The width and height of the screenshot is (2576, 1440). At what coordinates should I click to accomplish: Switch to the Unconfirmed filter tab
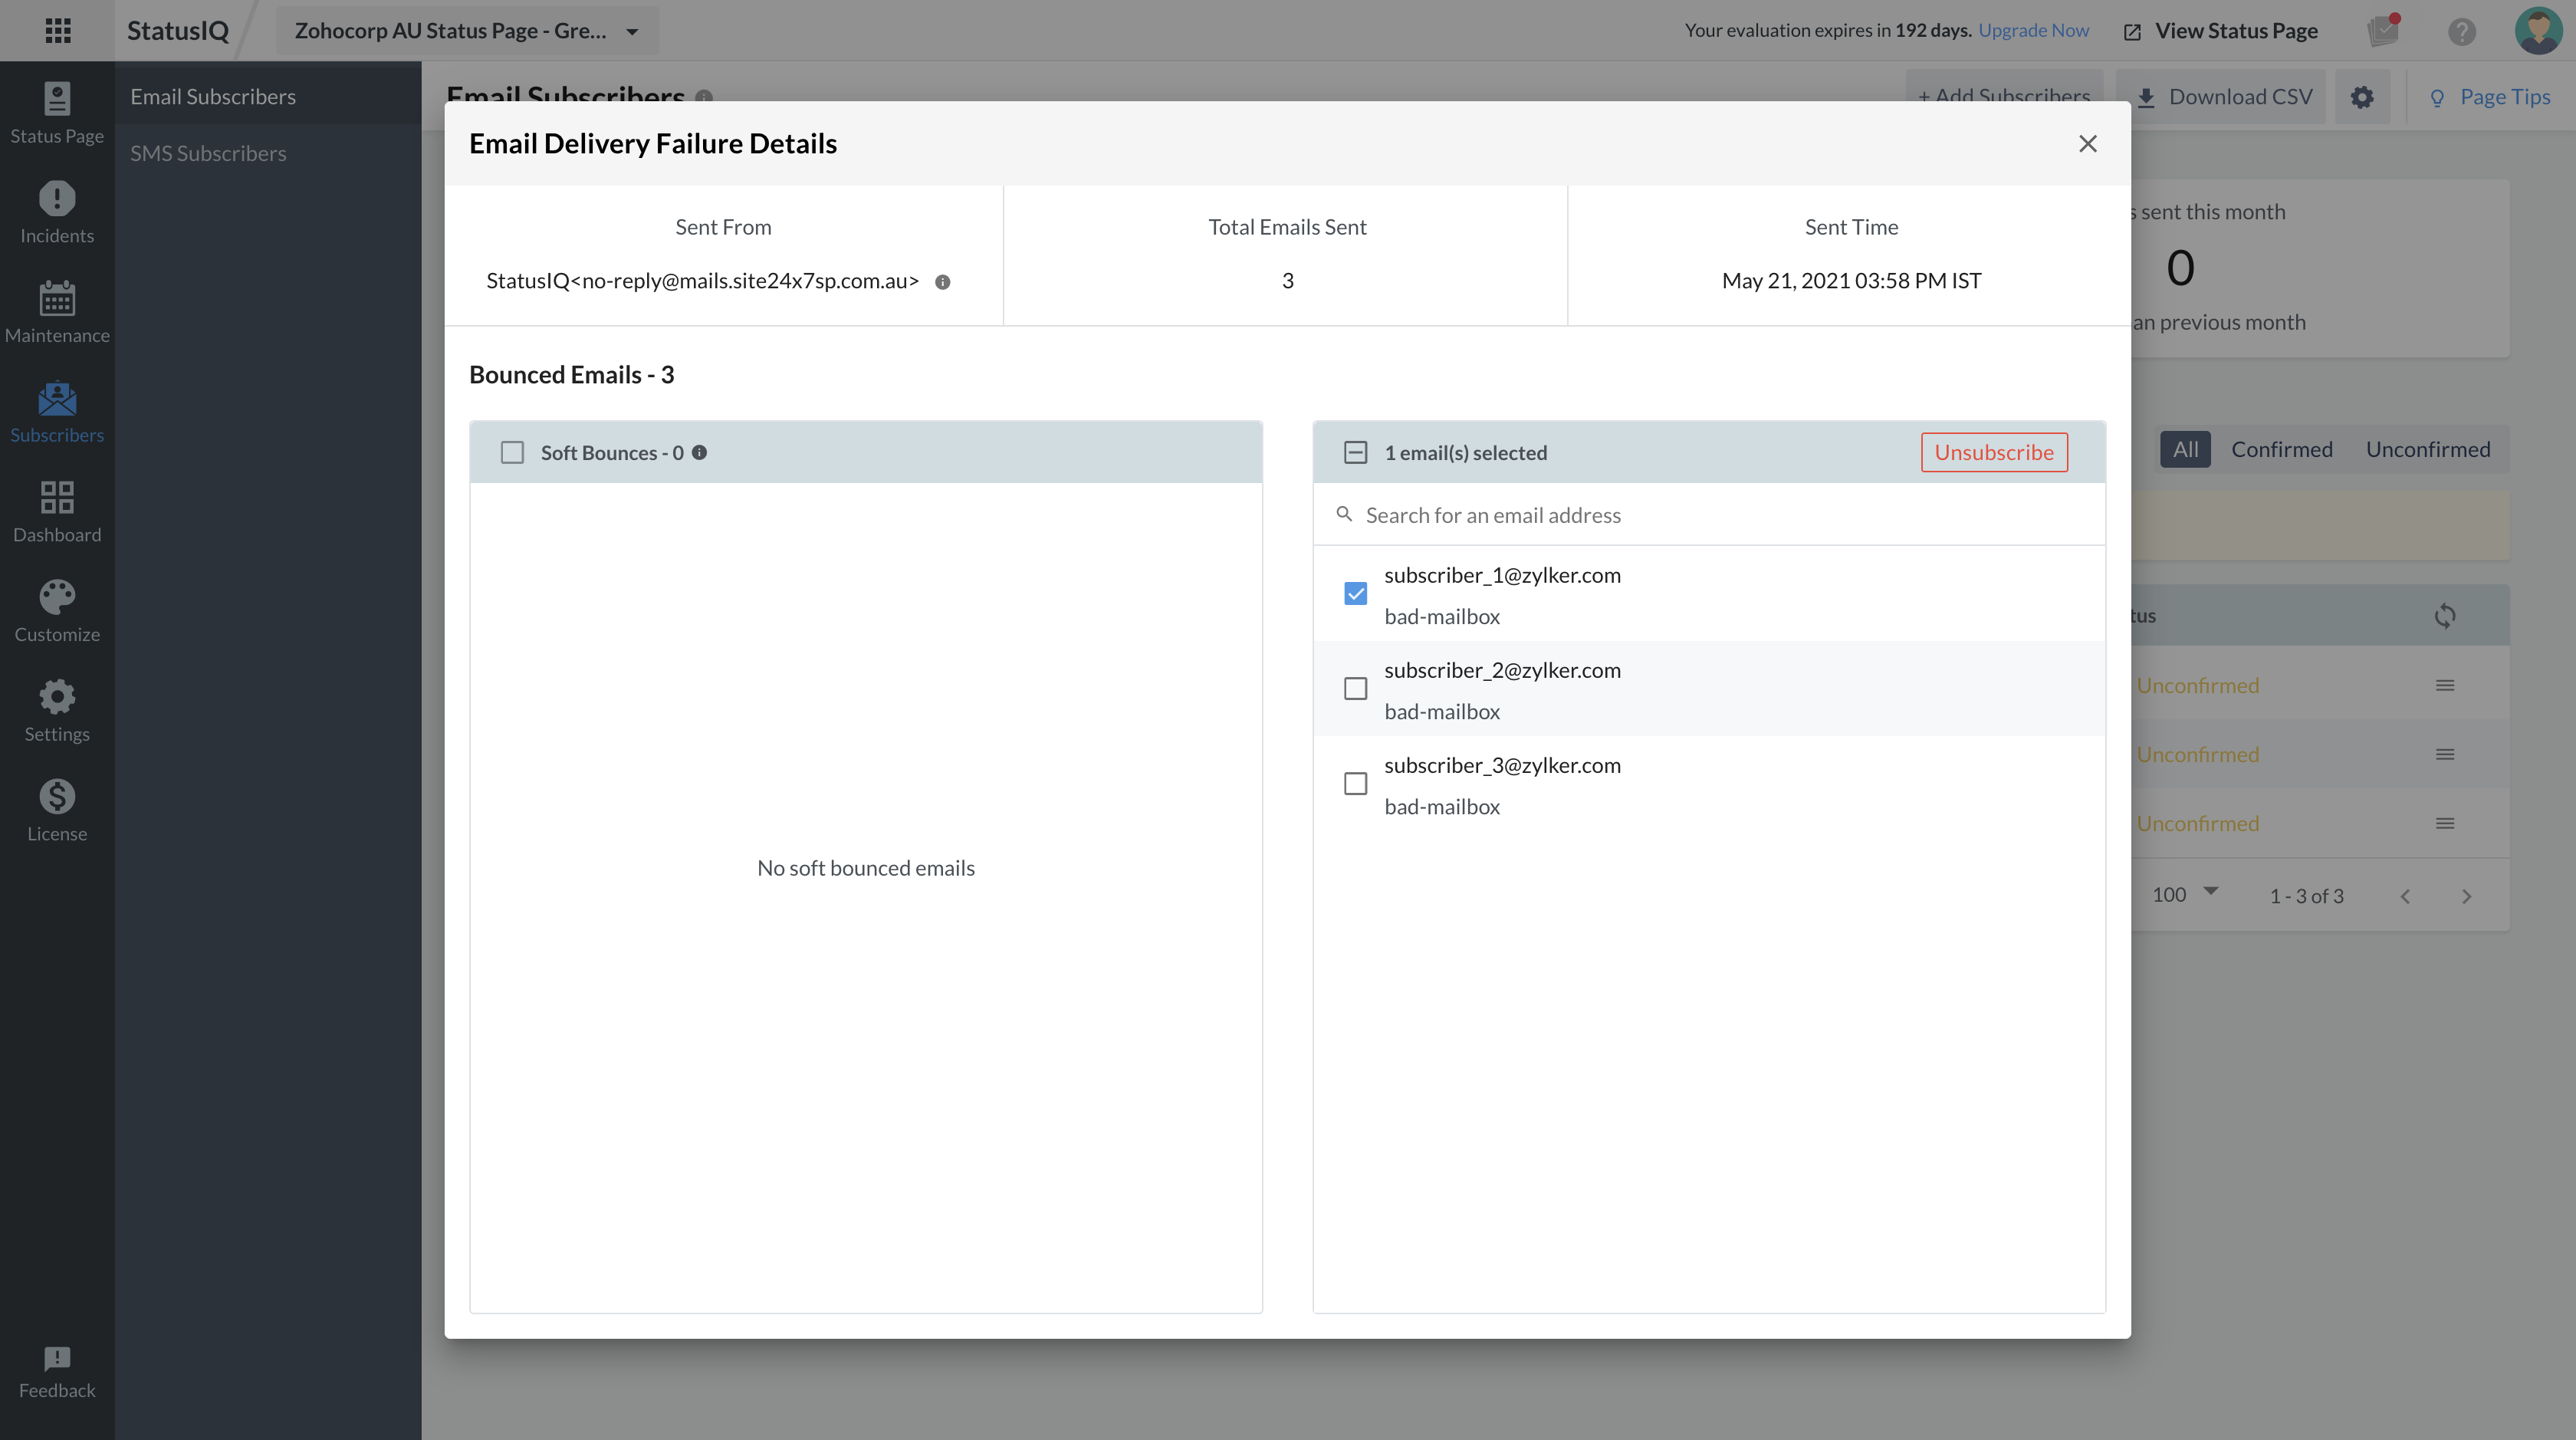[x=2427, y=449]
